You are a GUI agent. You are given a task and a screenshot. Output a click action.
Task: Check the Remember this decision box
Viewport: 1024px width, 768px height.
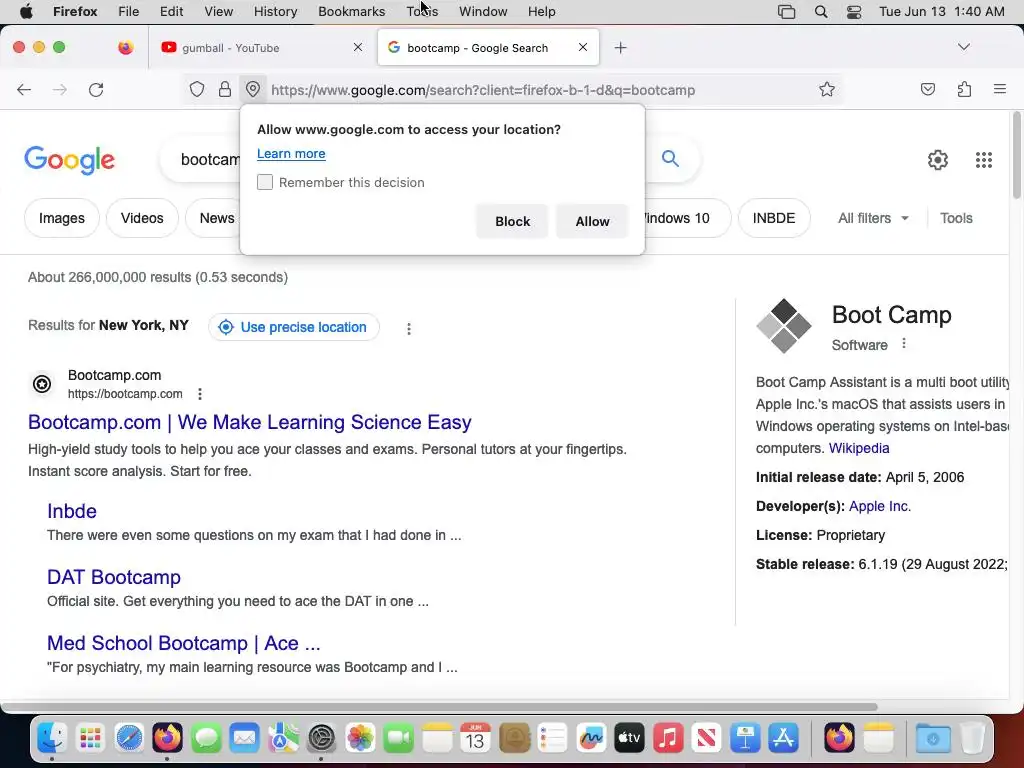click(264, 182)
